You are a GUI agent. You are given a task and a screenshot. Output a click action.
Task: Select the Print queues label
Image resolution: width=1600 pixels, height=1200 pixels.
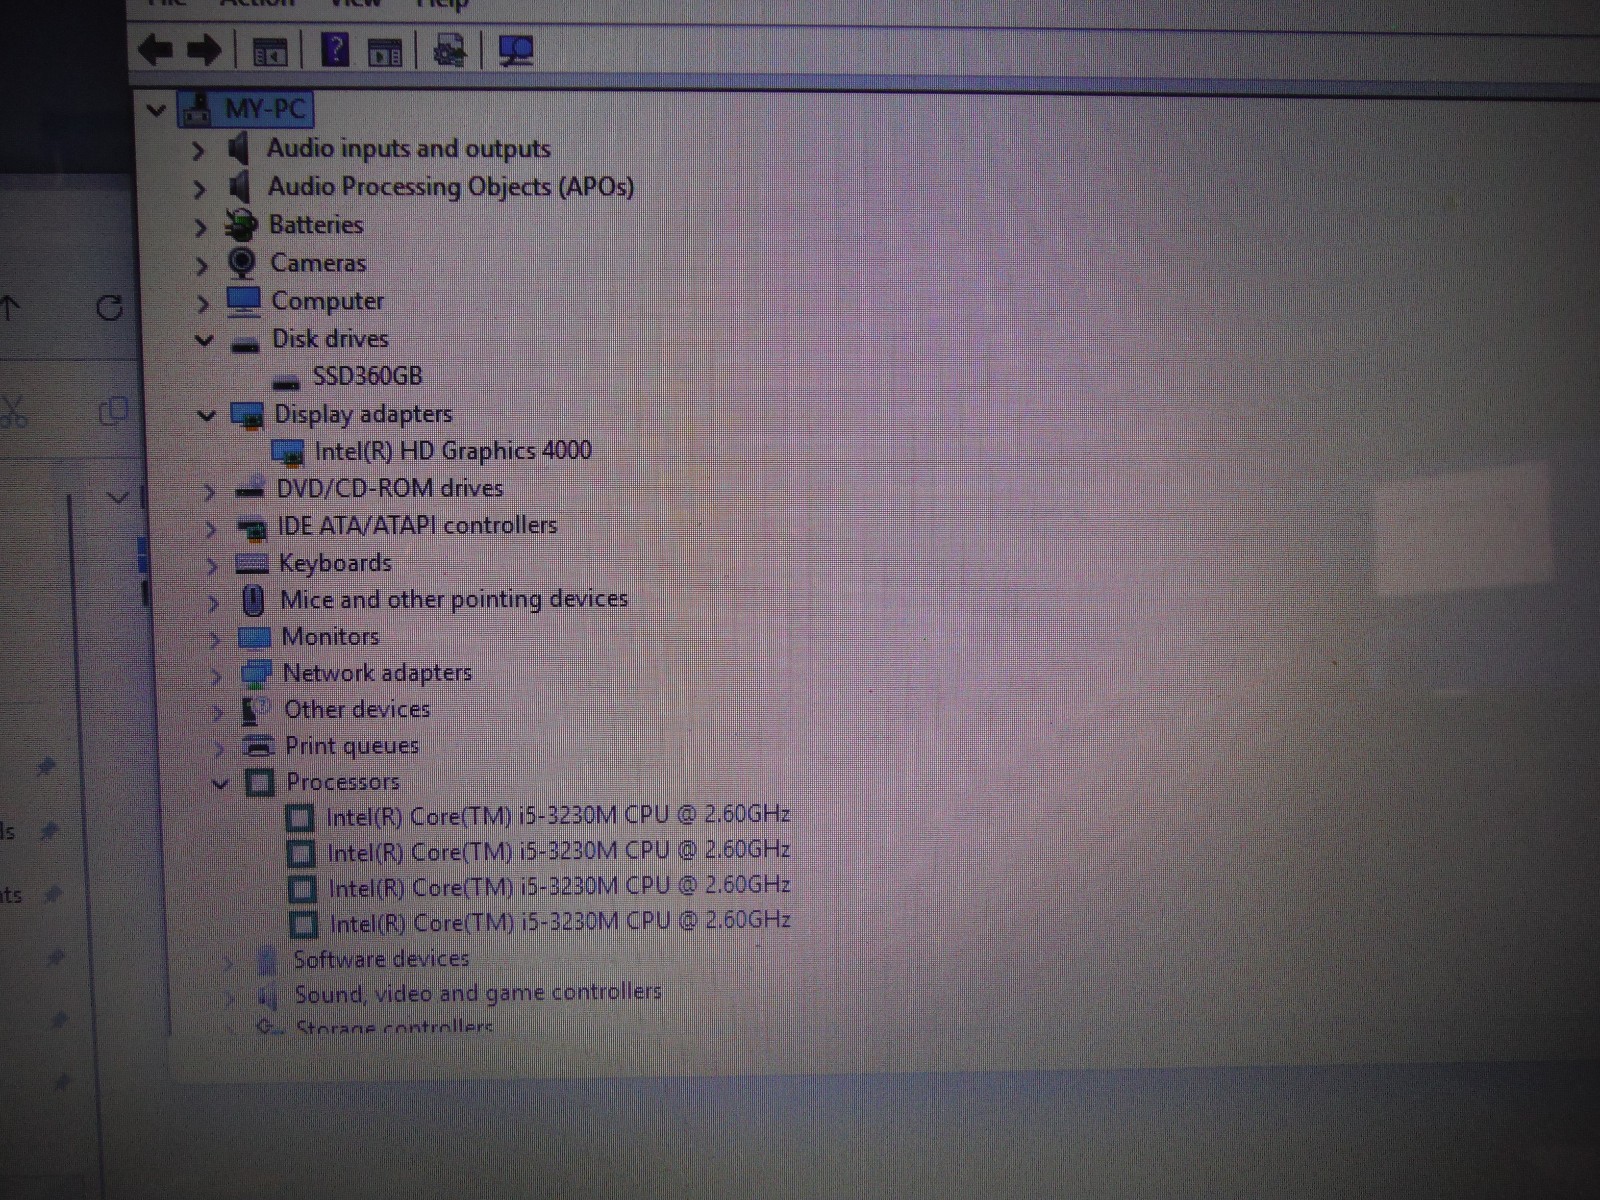pos(352,746)
